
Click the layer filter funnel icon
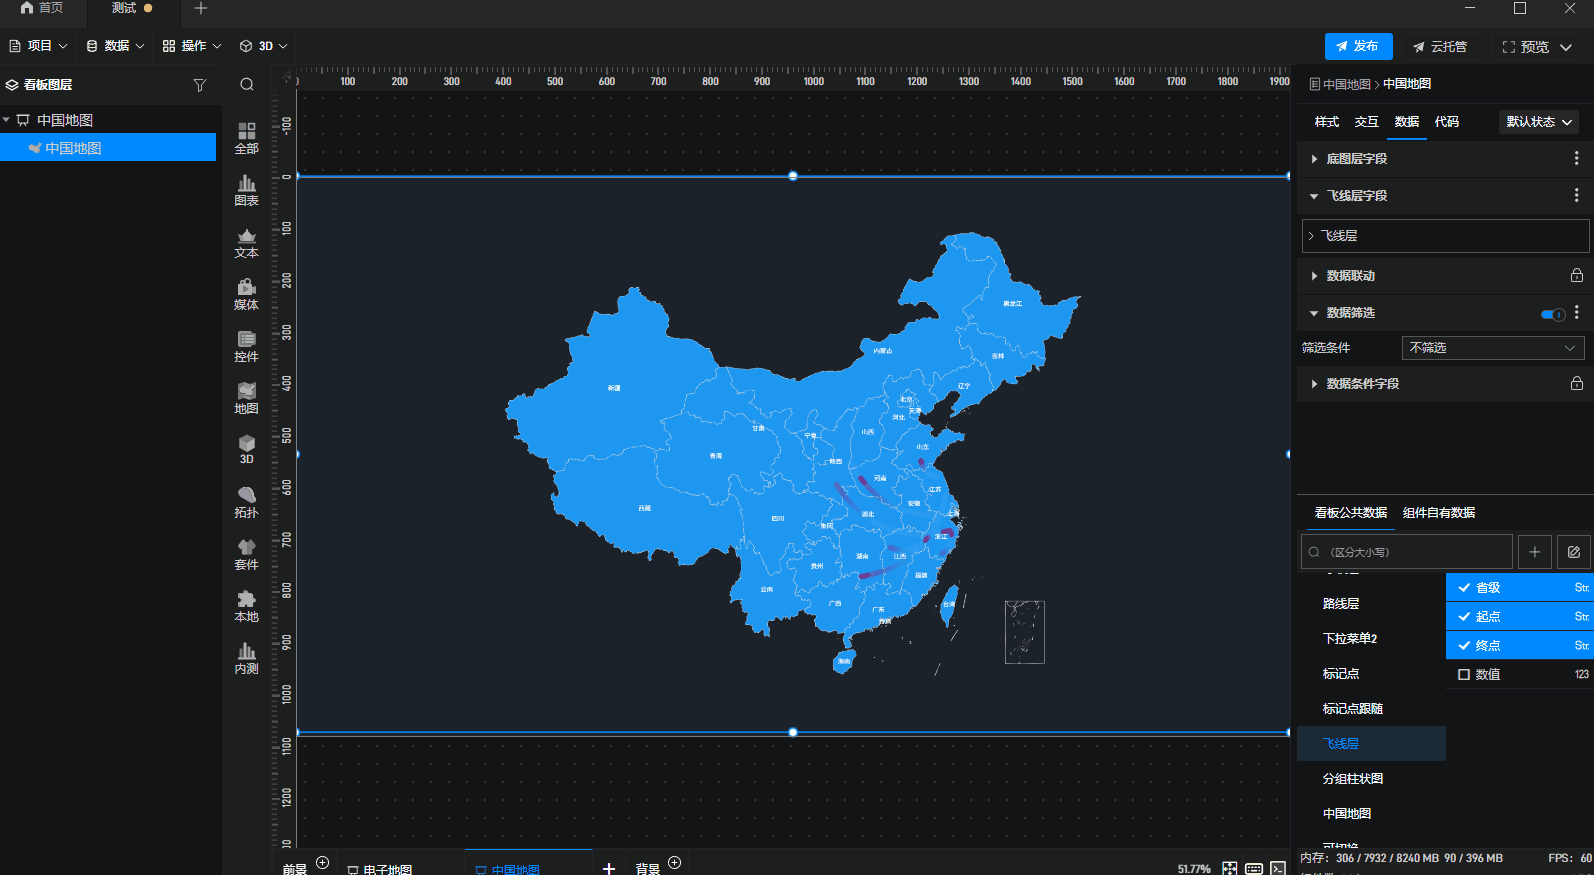point(200,85)
